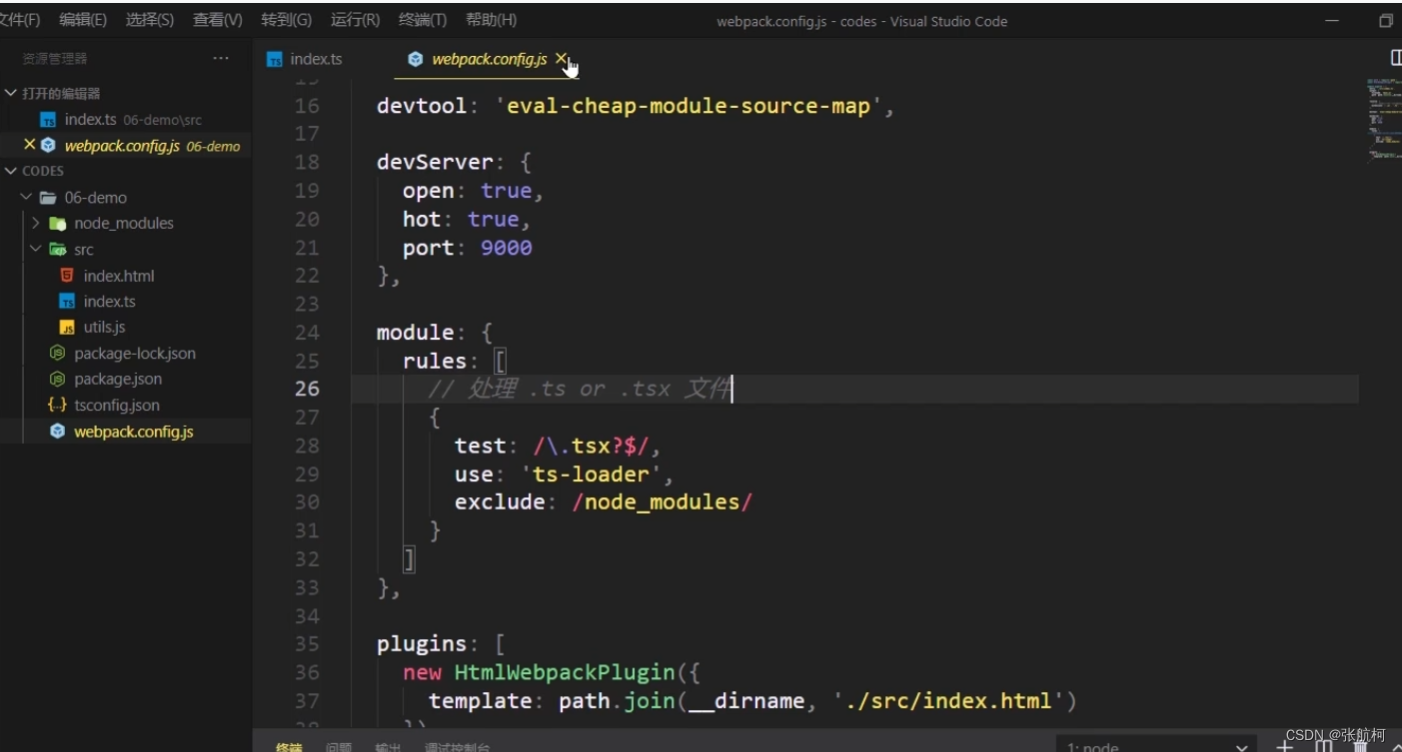This screenshot has height=752, width=1402.
Task: Restore down the VS Code window
Action: (x=1386, y=21)
